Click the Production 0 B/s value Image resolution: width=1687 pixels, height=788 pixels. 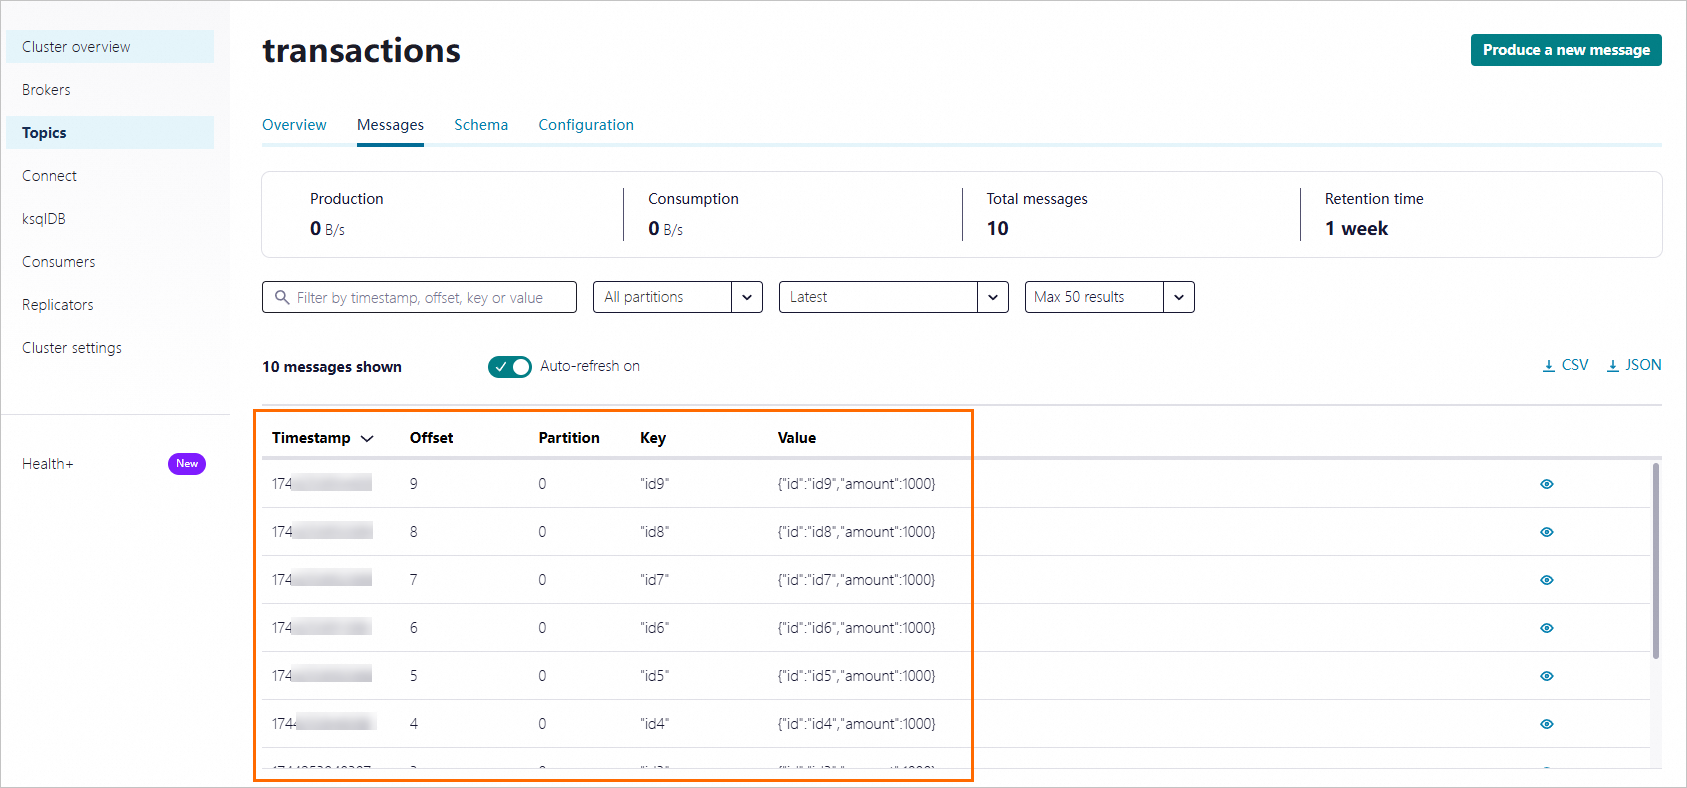(x=327, y=229)
